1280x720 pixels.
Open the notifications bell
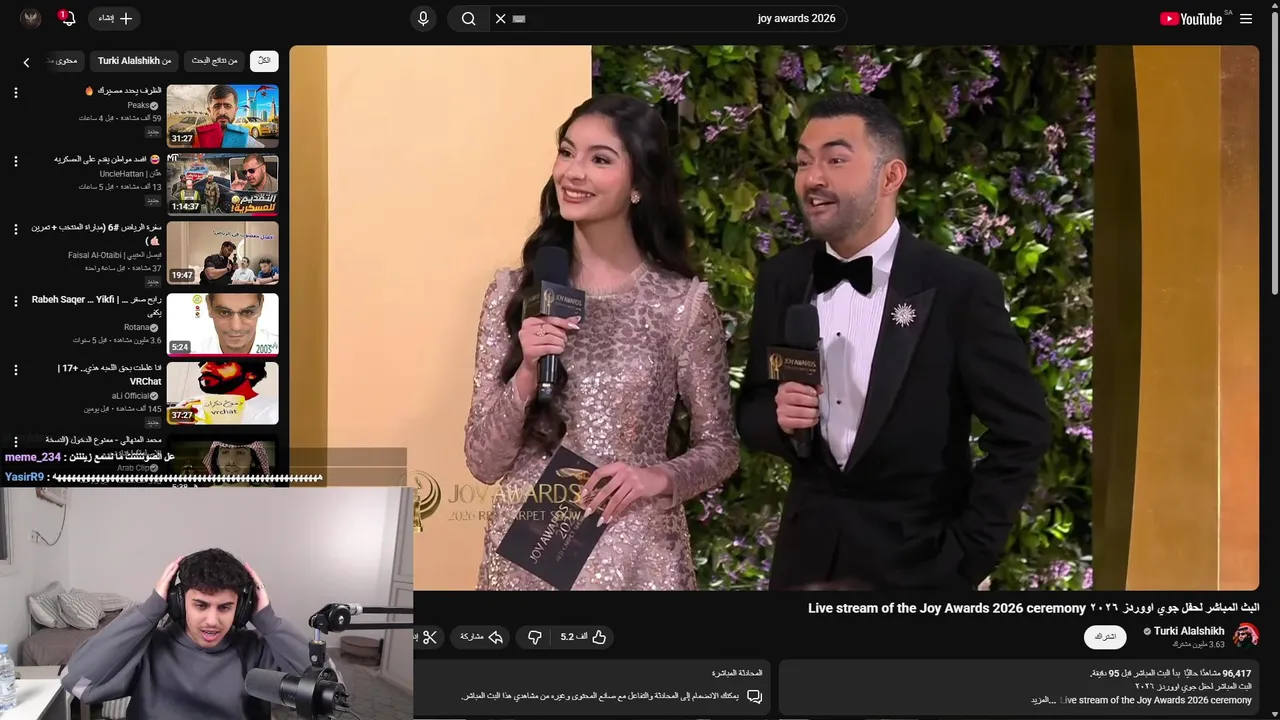(67, 18)
